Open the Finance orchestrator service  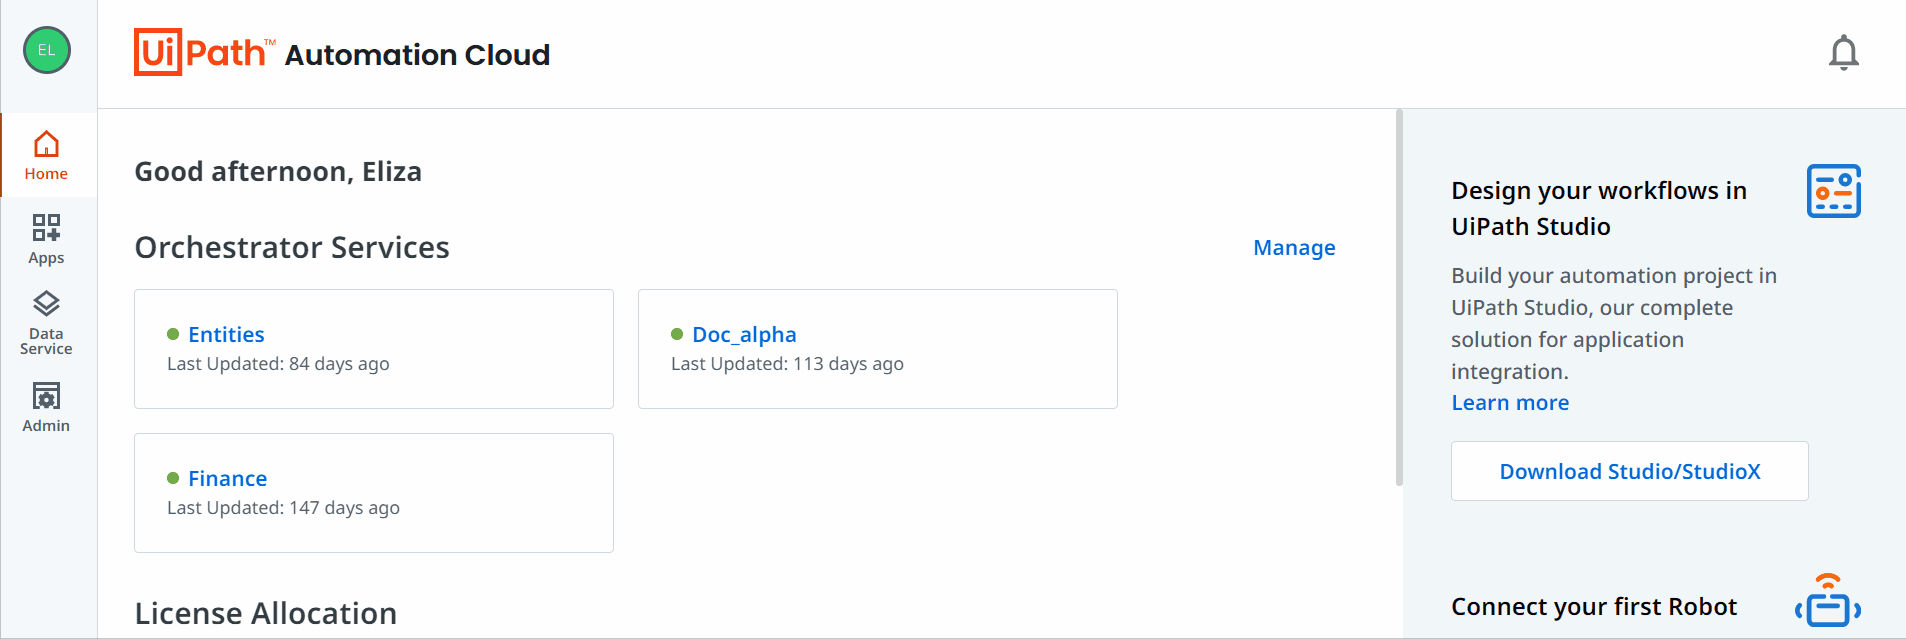[227, 478]
